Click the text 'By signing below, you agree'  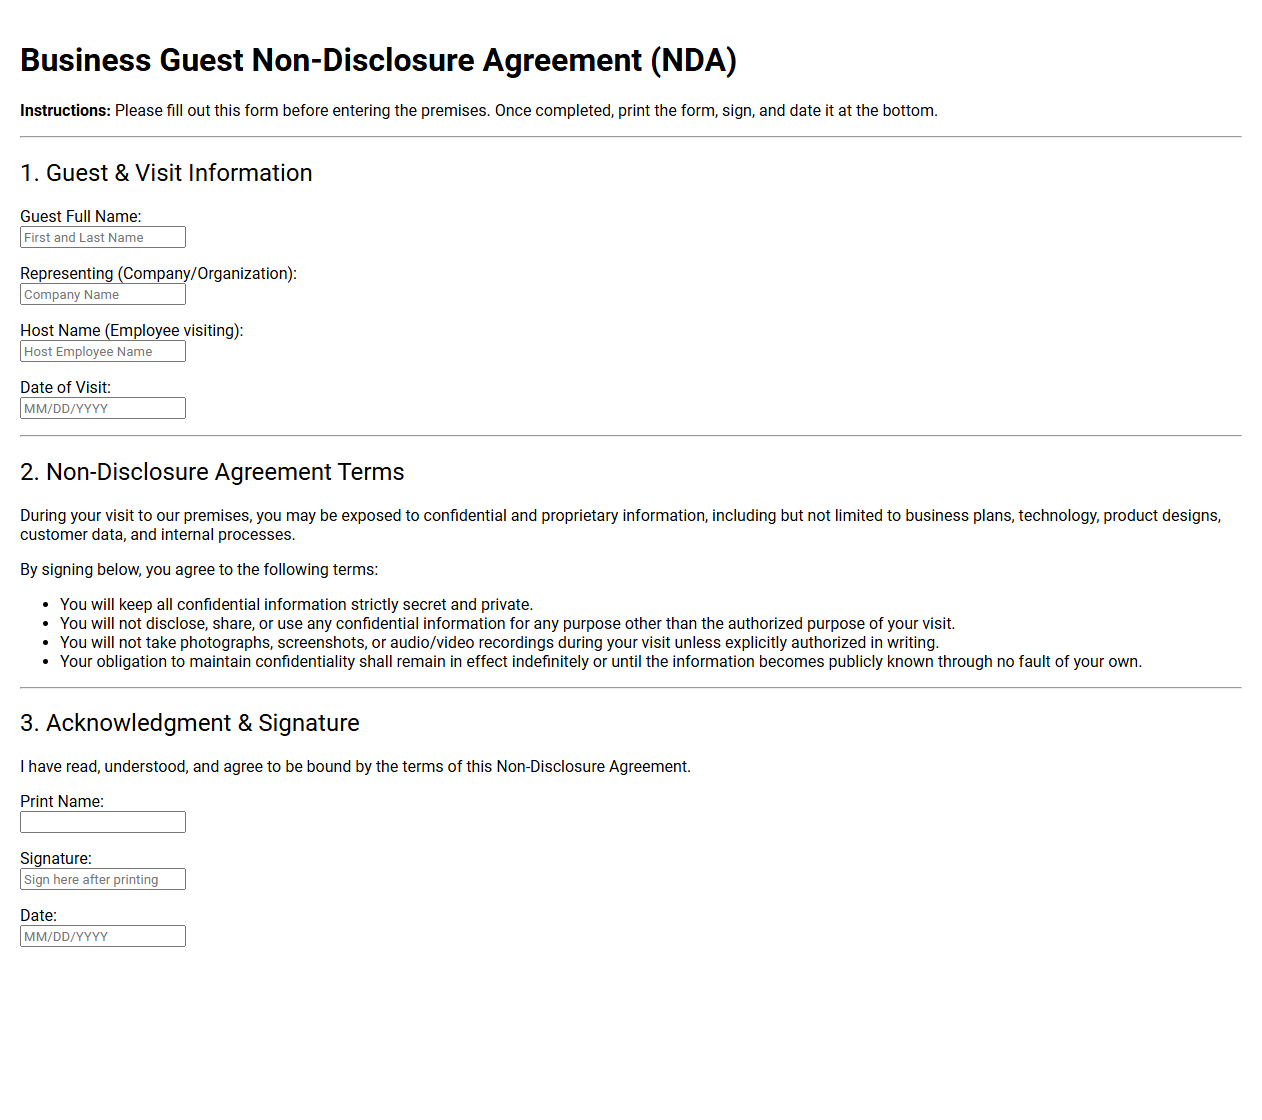(x=199, y=569)
